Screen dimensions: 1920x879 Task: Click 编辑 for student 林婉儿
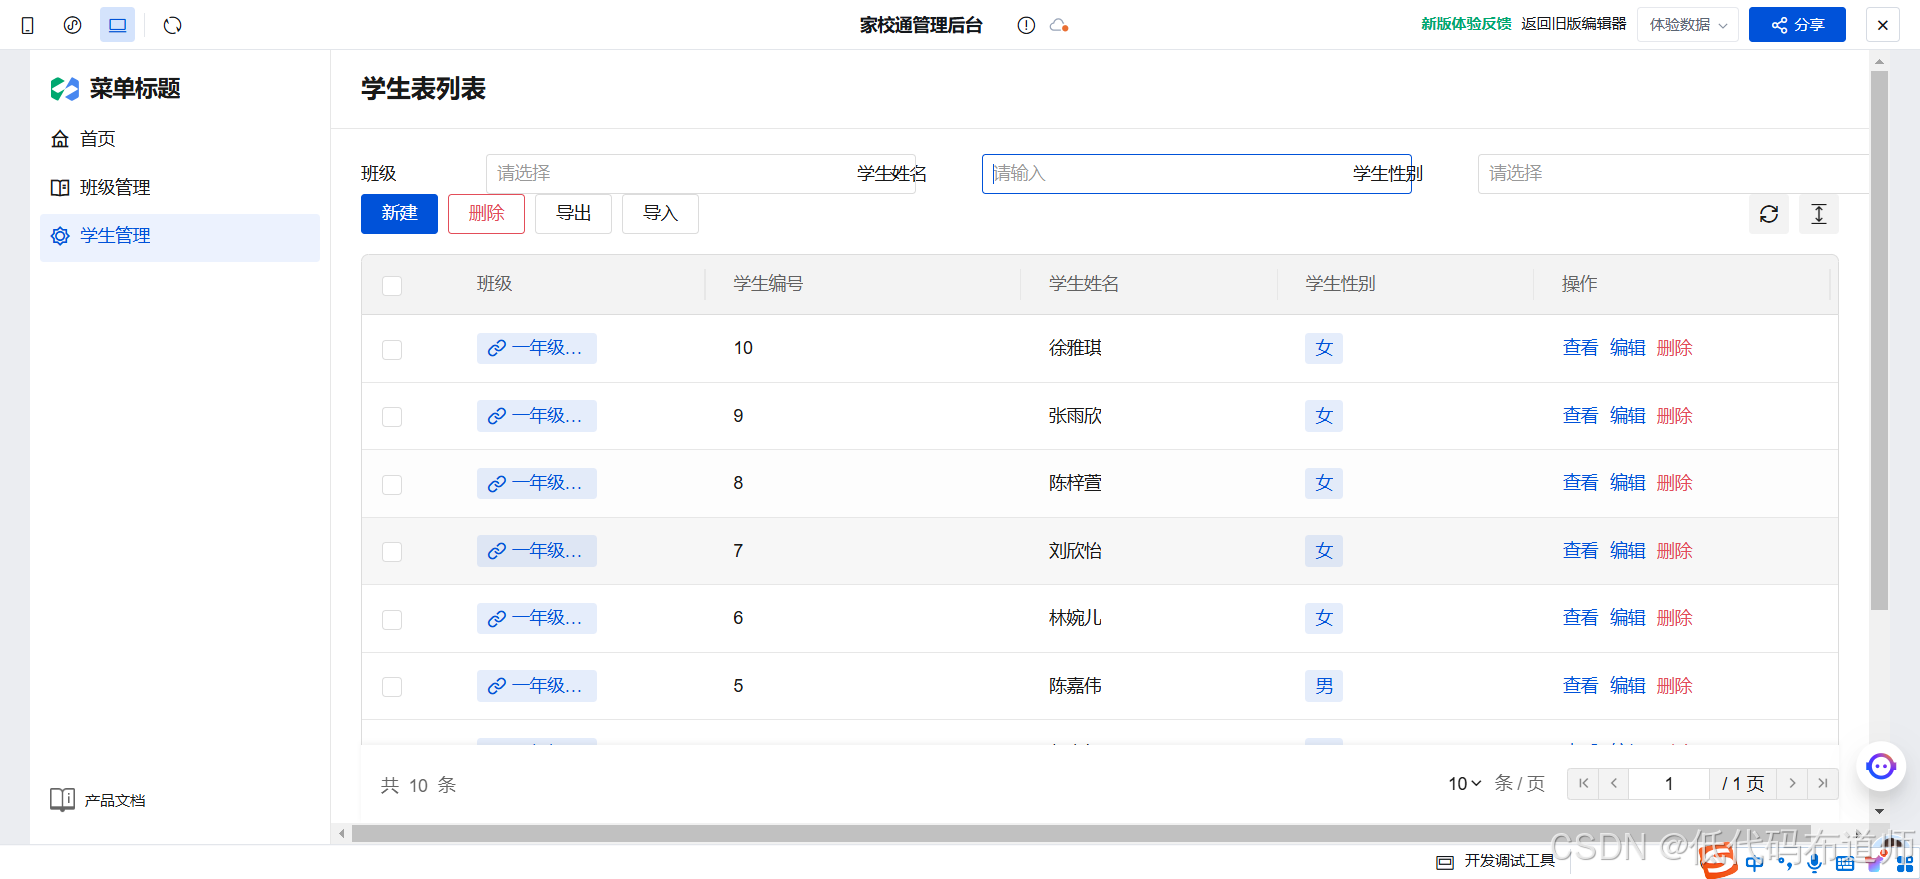pos(1627,618)
